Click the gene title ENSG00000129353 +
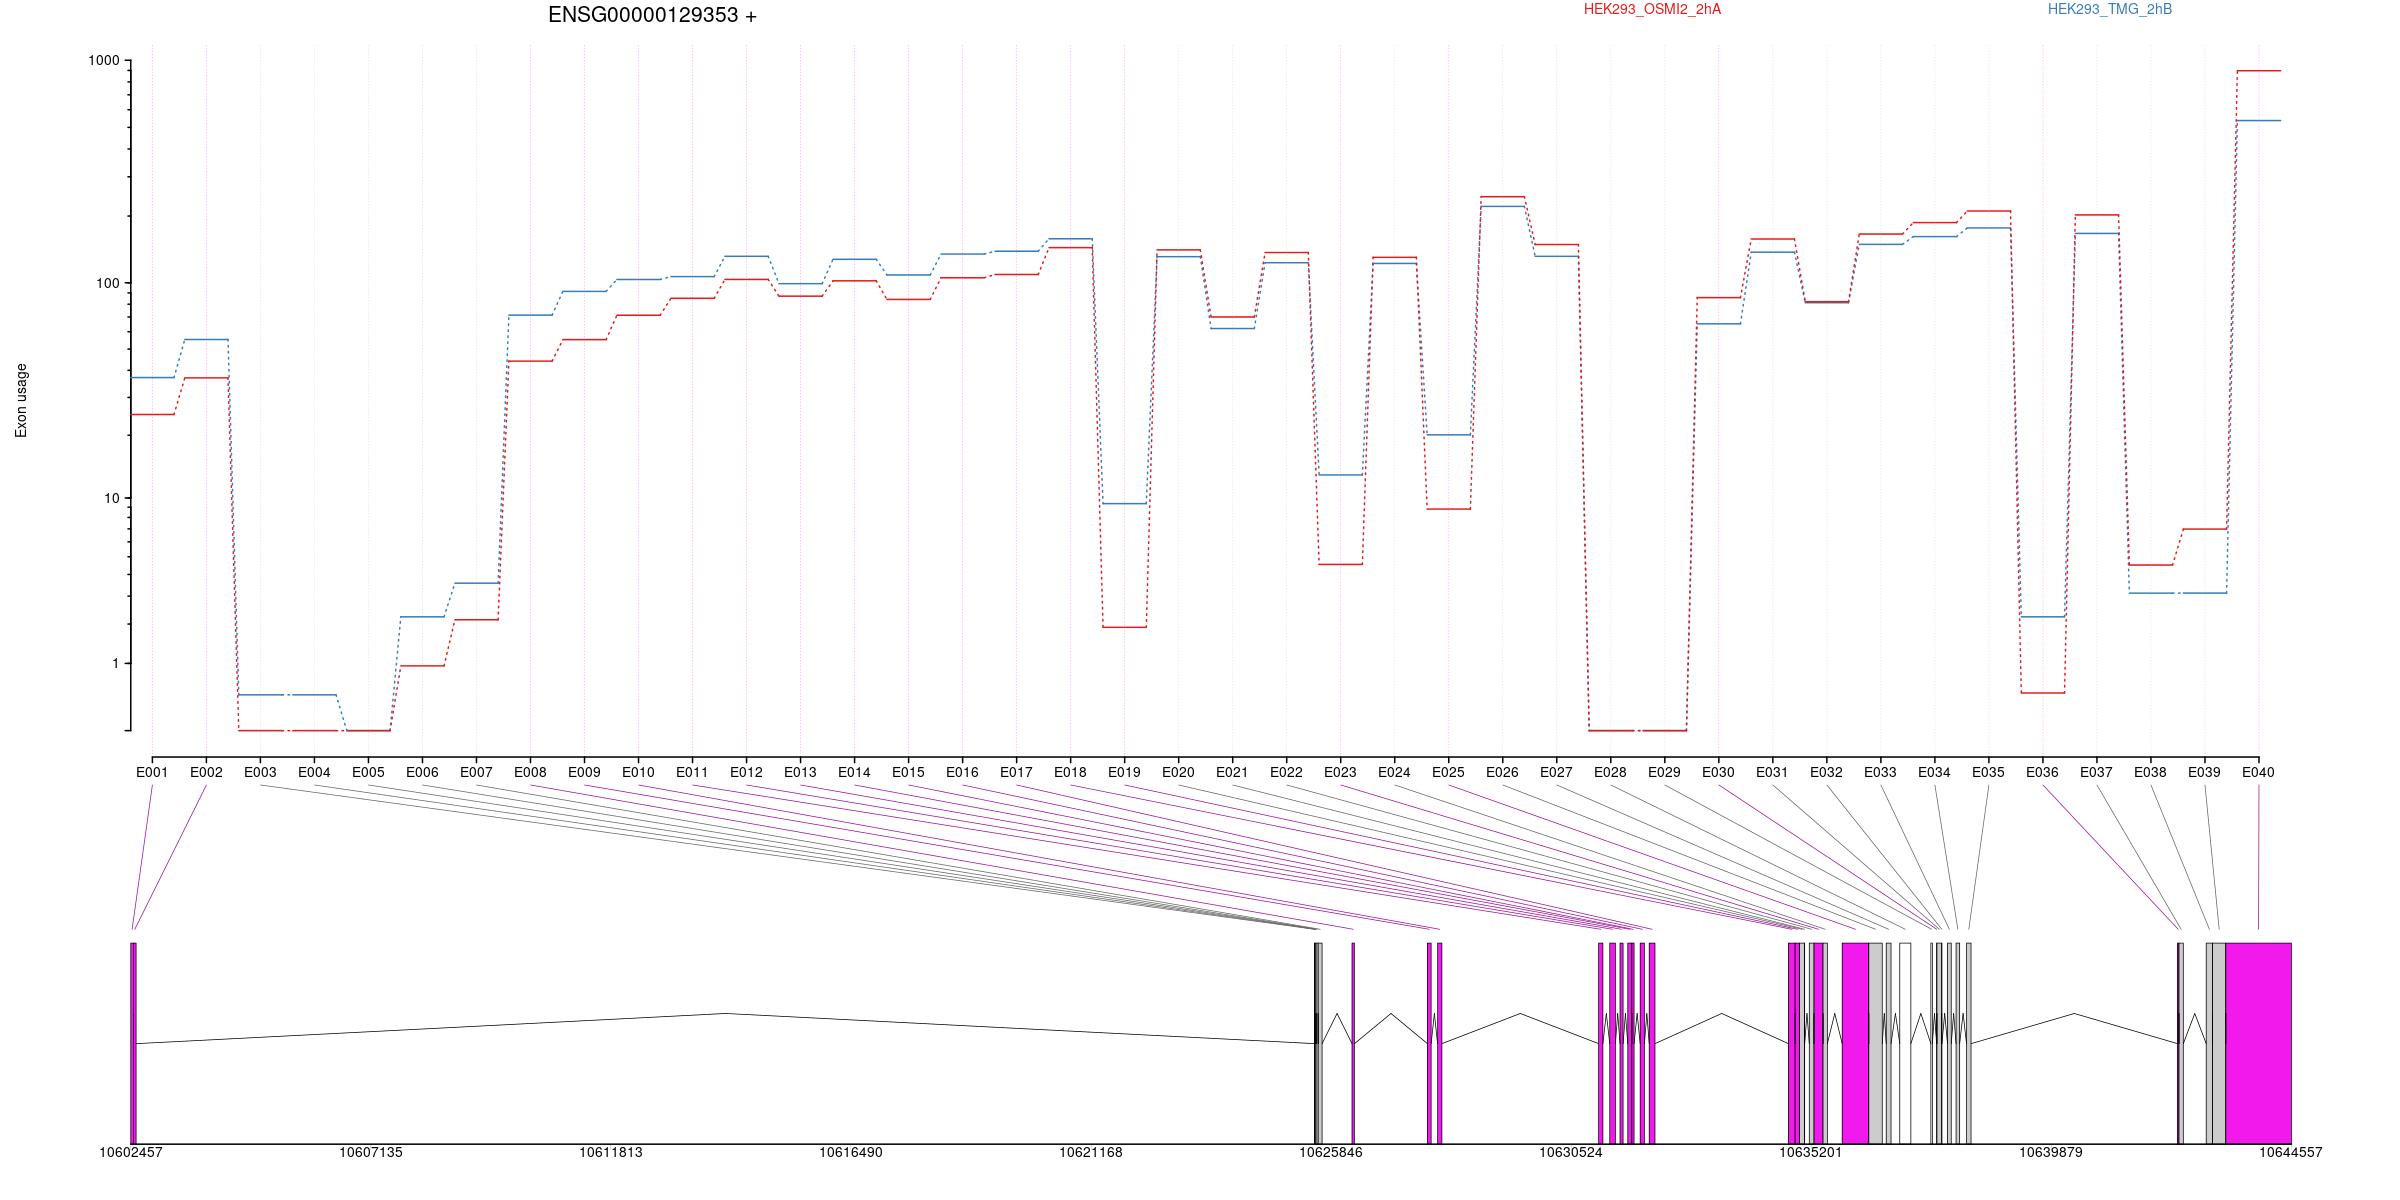Viewport: 2400px width, 1200px height. (652, 15)
